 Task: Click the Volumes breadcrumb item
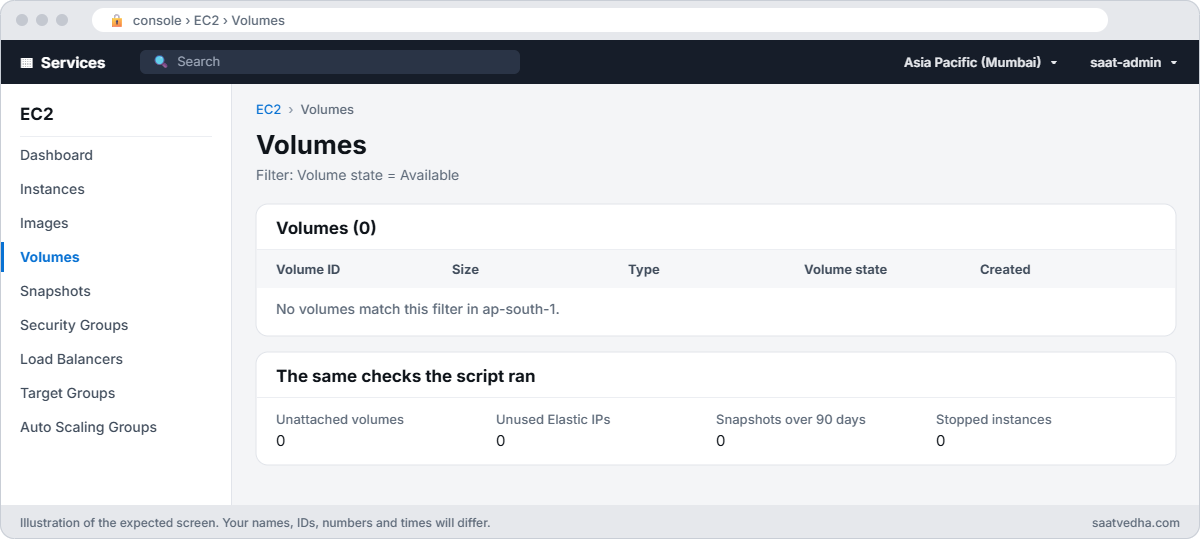point(327,109)
